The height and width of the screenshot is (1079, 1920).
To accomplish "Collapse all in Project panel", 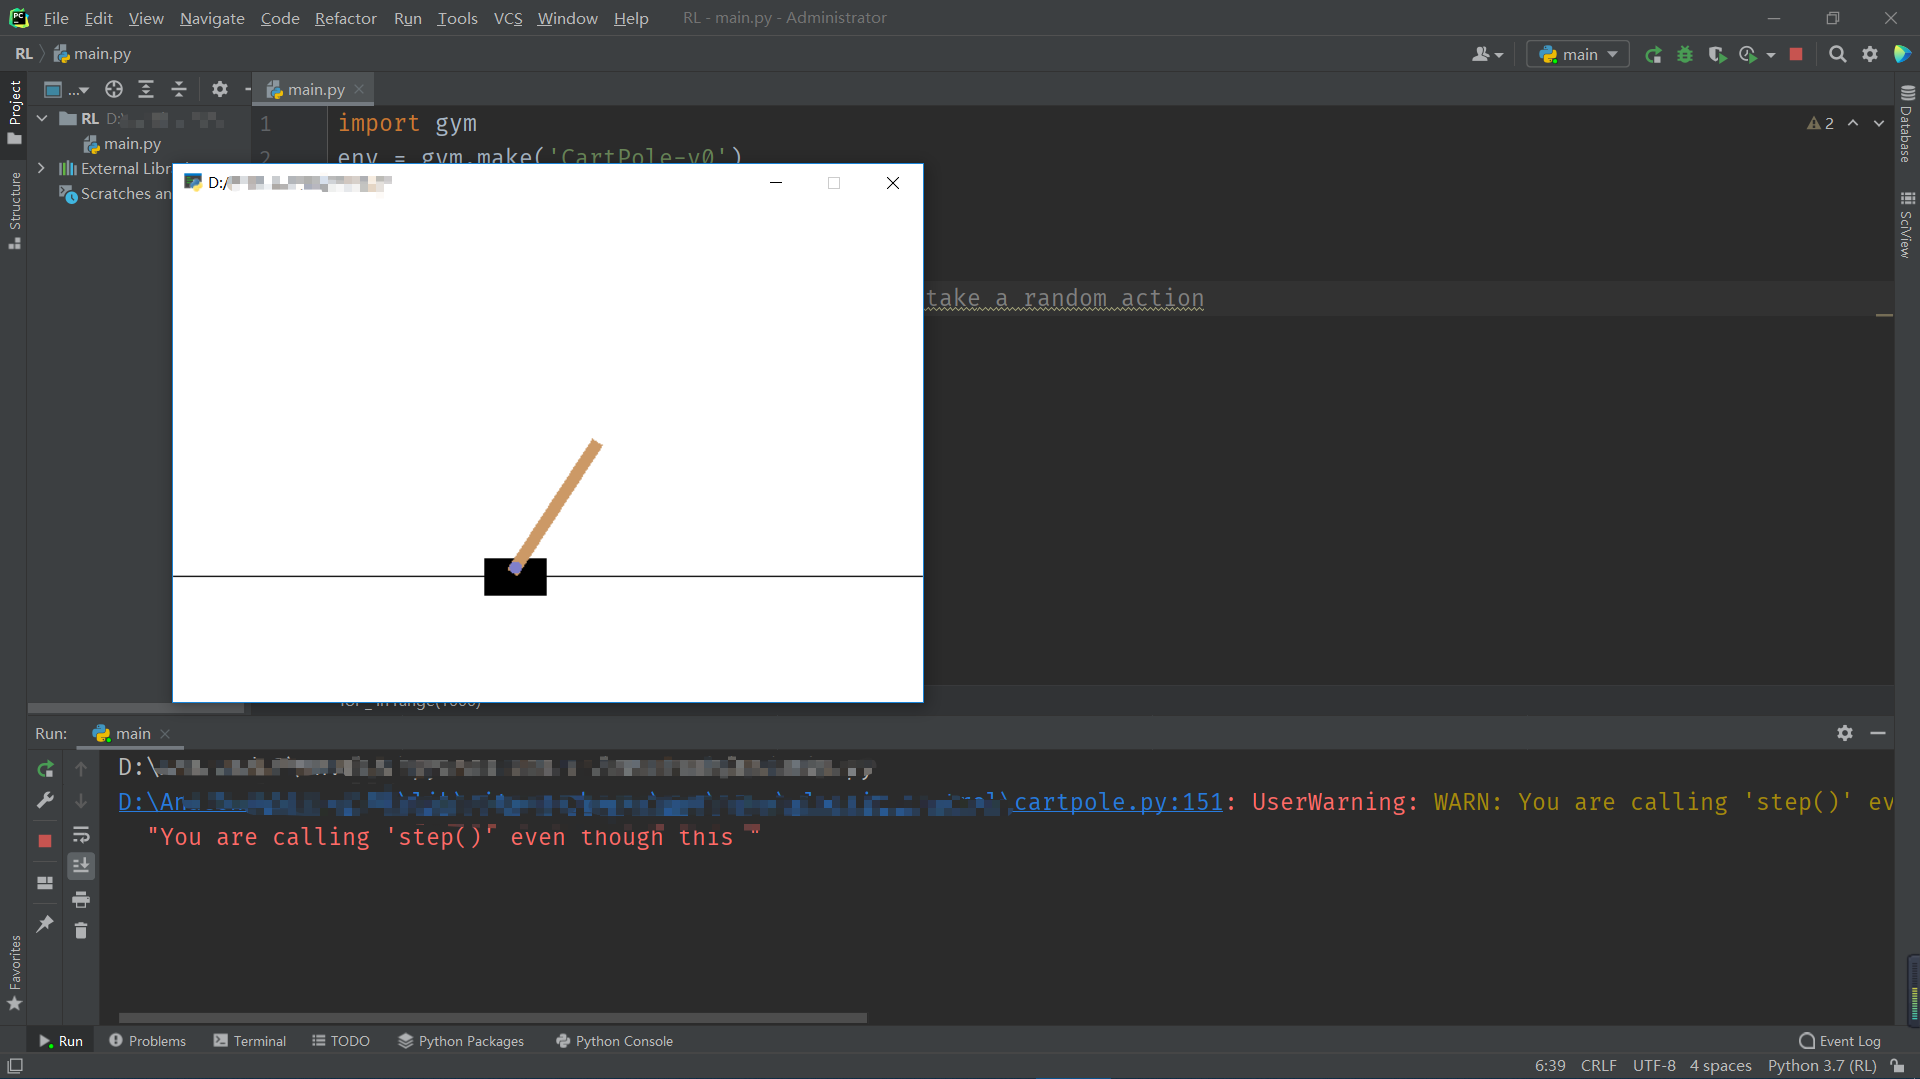I will click(x=179, y=89).
